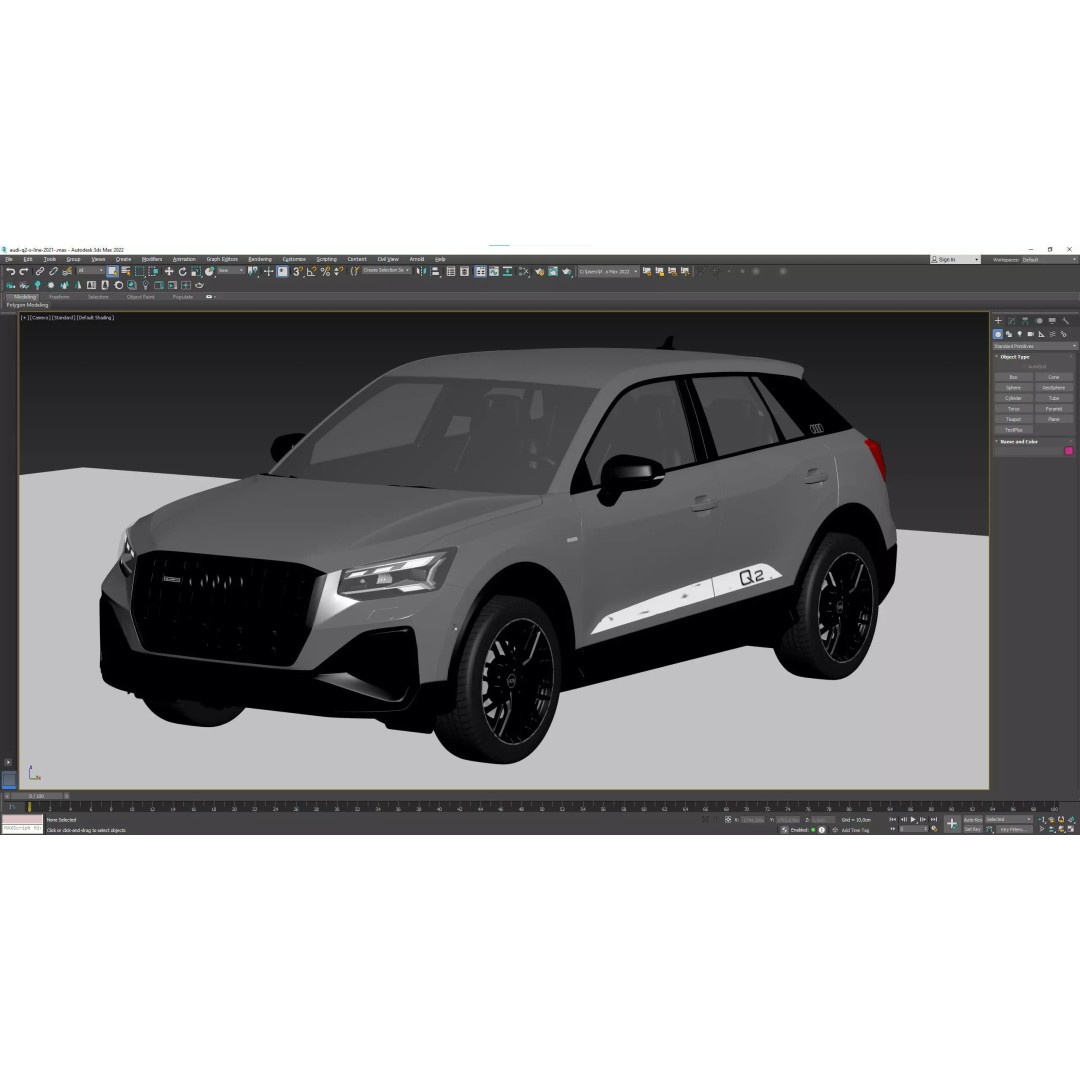This screenshot has height=1080, width=1080.
Task: Open the Render Setup icon
Action: 539,272
